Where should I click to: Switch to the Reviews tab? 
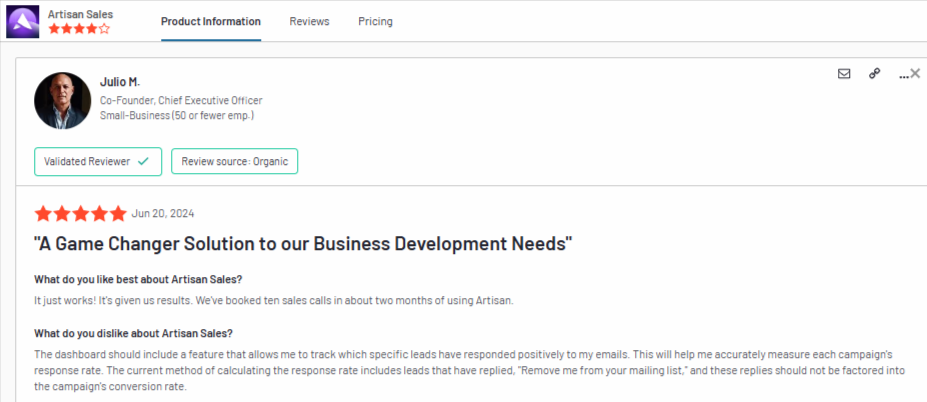click(309, 21)
